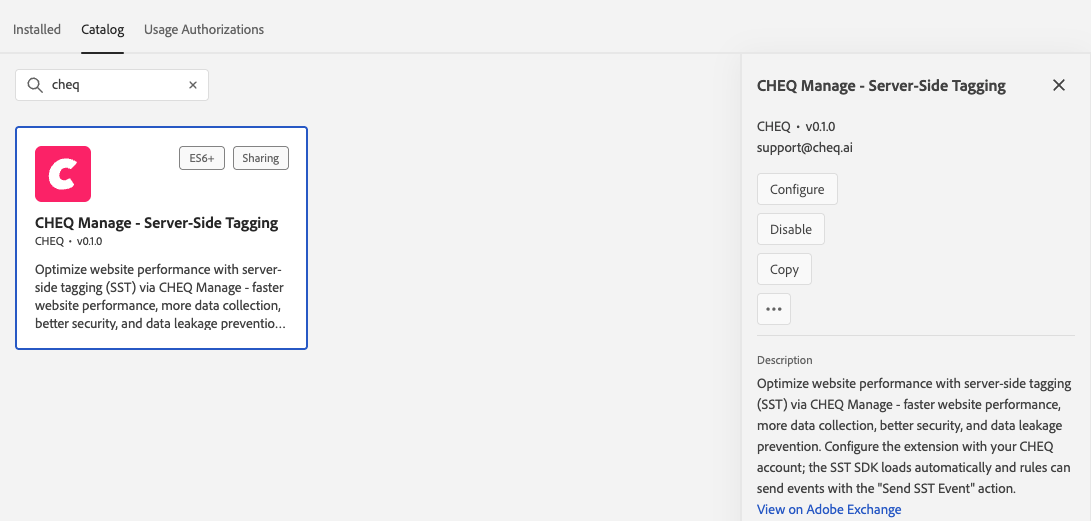Select the CHEQ Manage card title
The image size is (1091, 521).
point(157,223)
